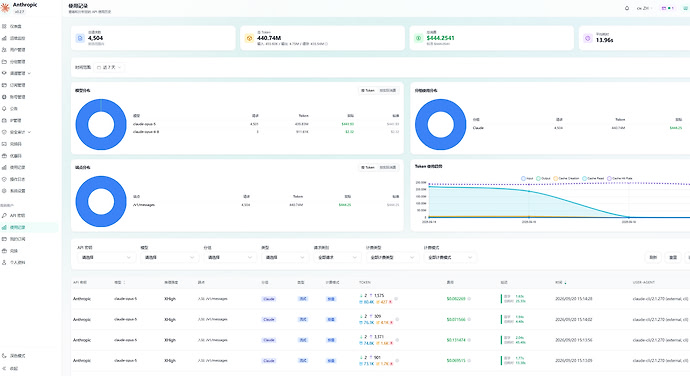Click the orange icon on 440.74M card
The width and height of the screenshot is (690, 376).
(x=250, y=38)
